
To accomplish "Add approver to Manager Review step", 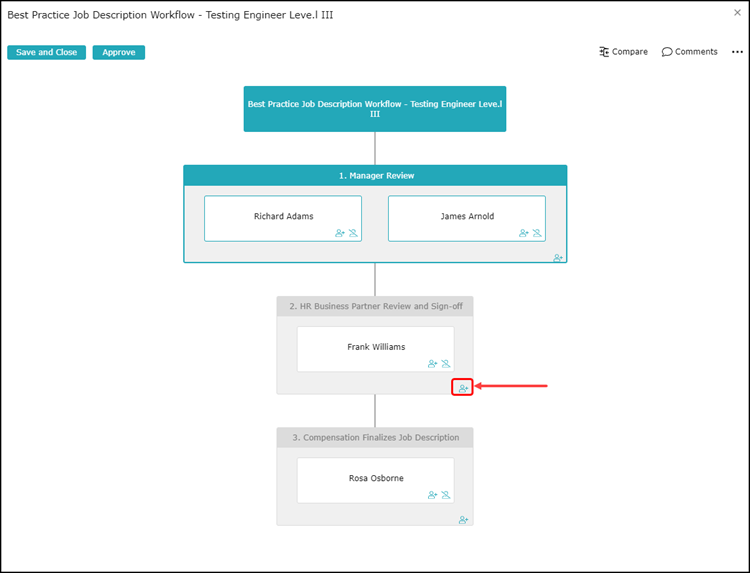I will click(x=558, y=258).
